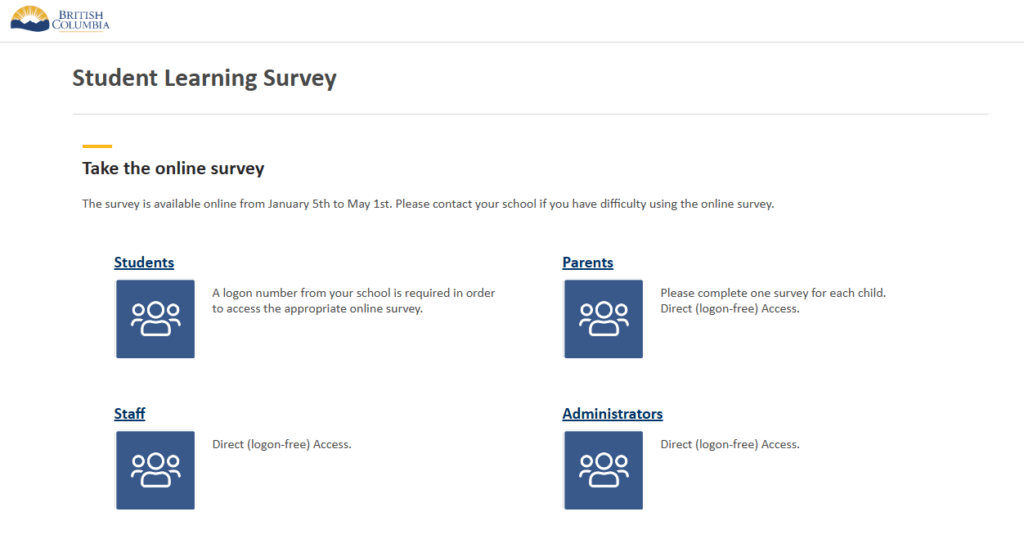Open the Parents survey group icon
Screen dimensions: 1024x548
click(603, 319)
